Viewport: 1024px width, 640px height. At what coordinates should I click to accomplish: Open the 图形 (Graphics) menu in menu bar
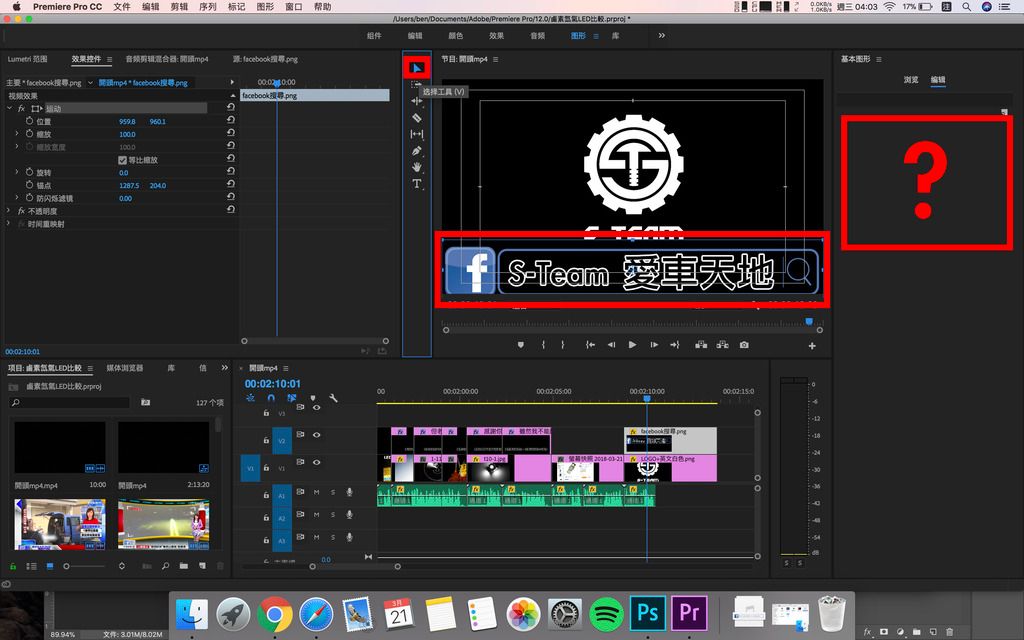click(x=265, y=7)
